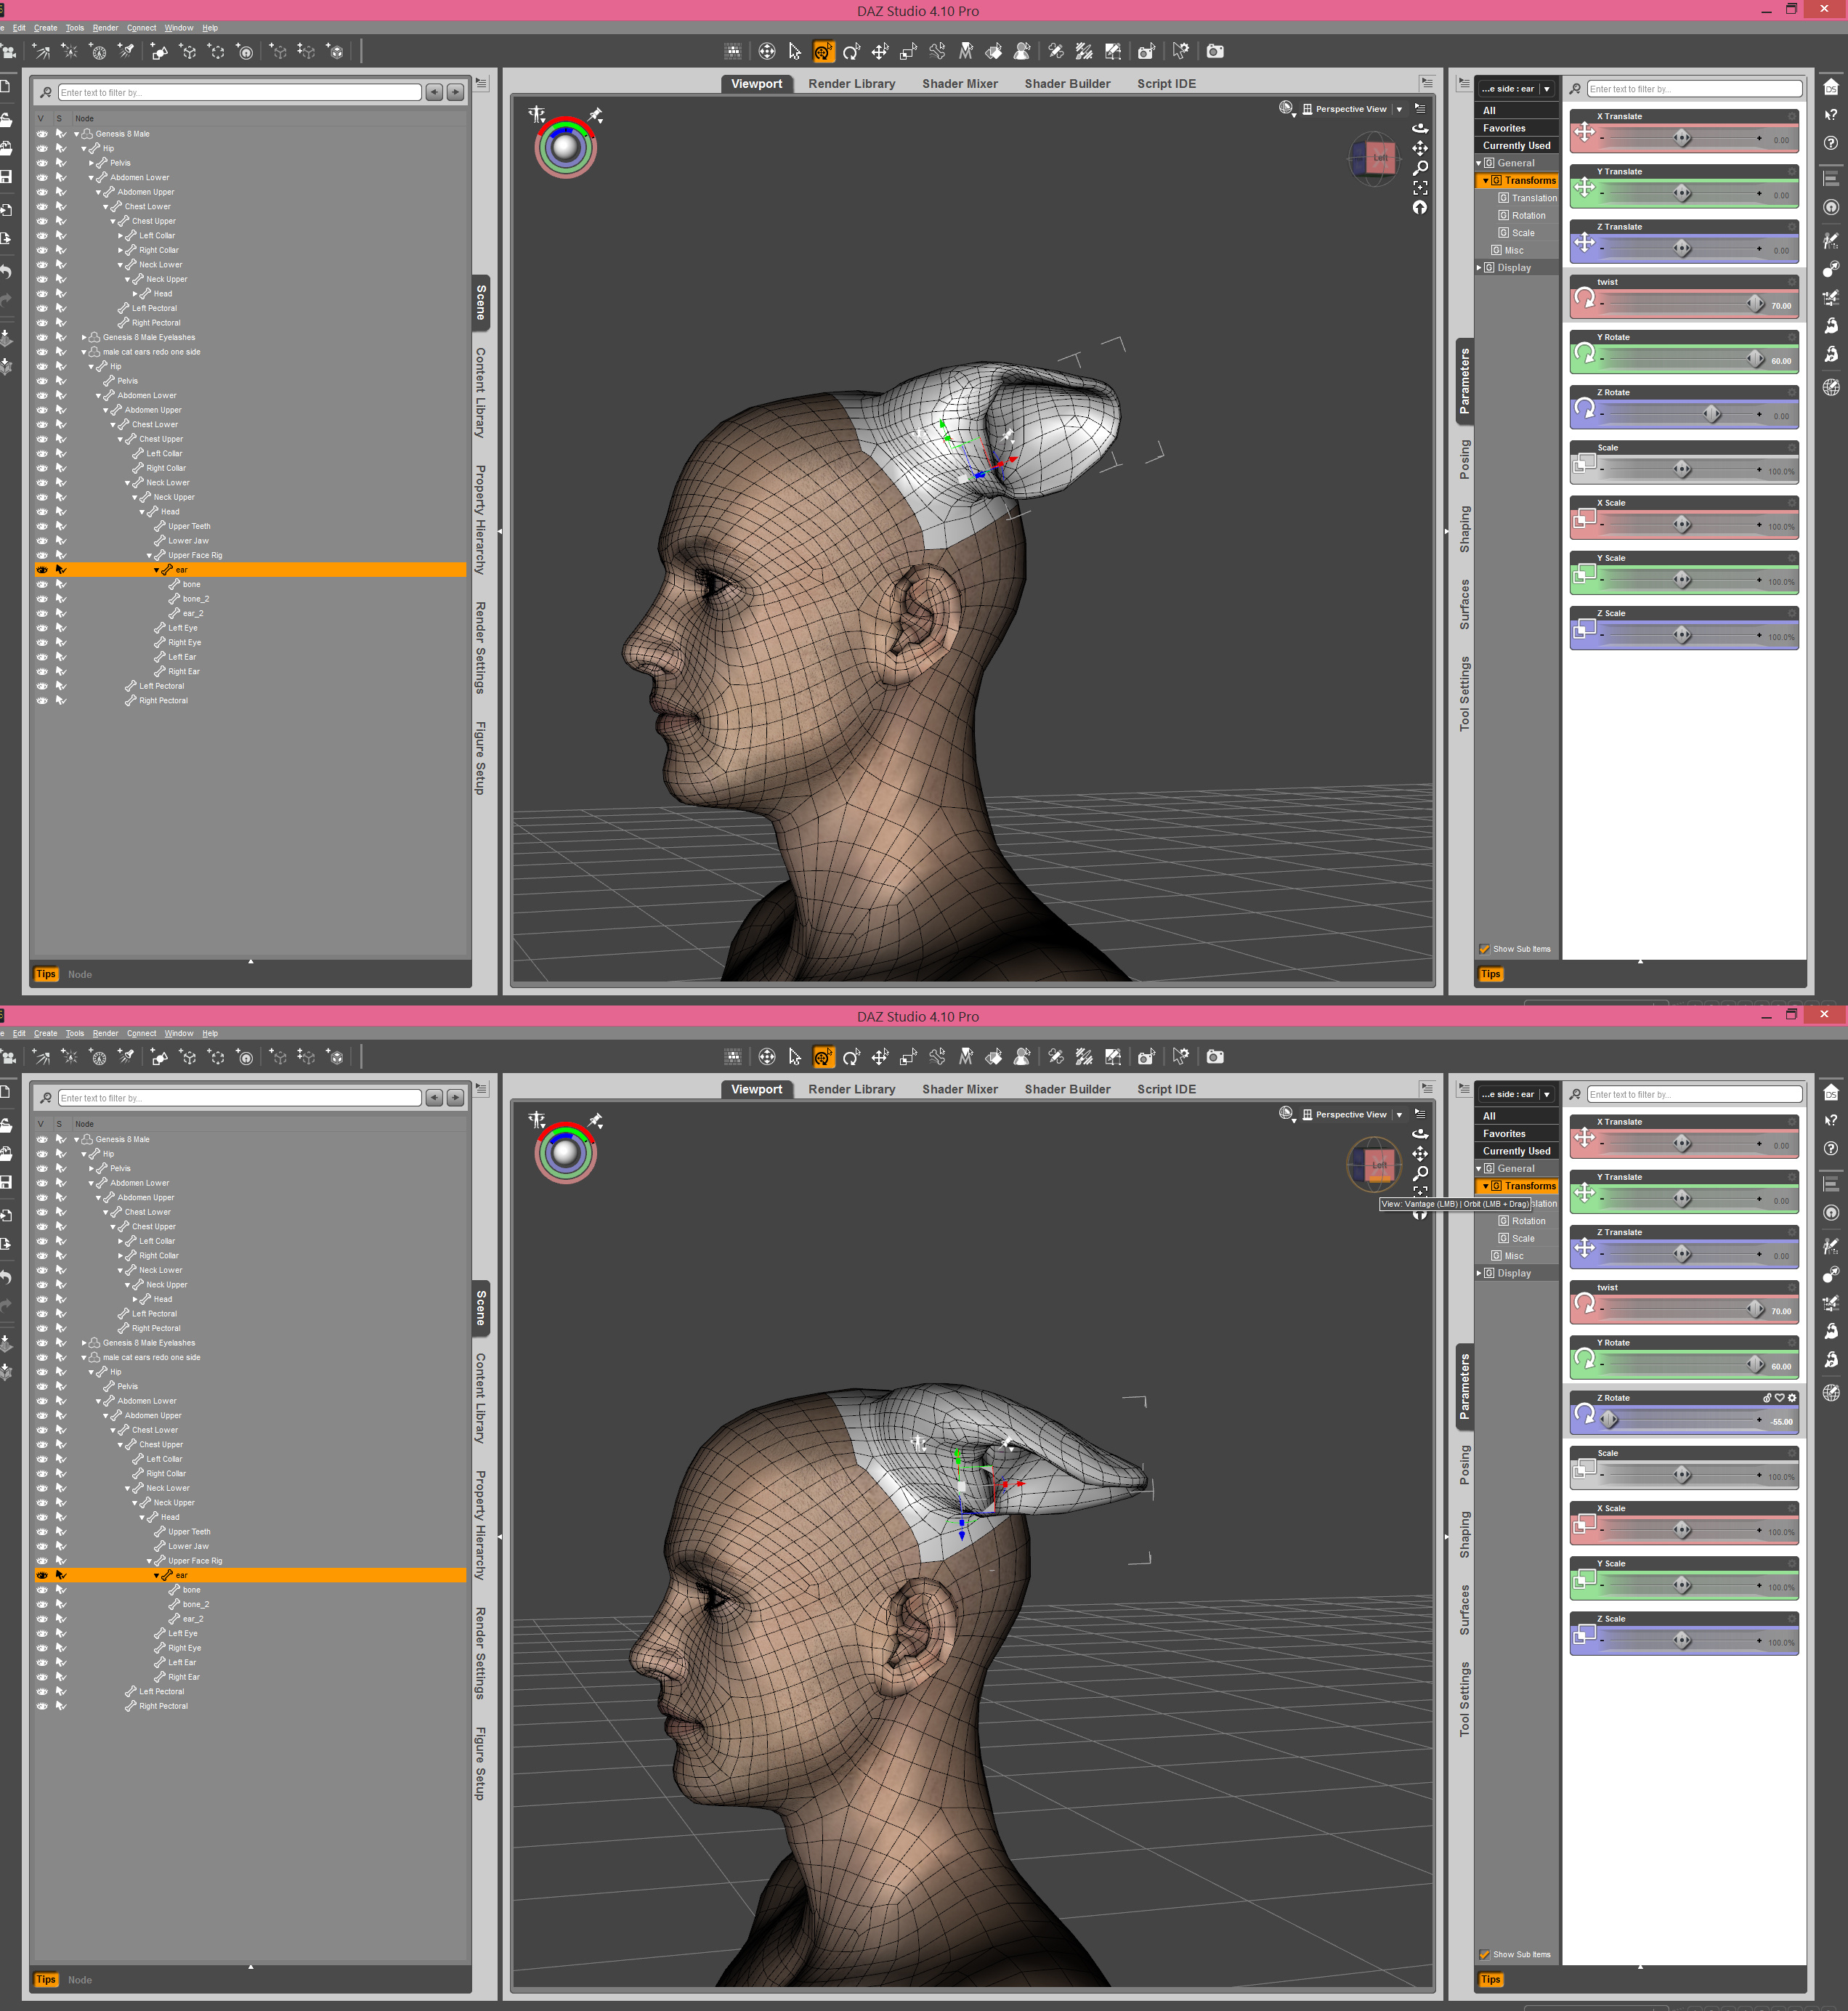Image resolution: width=1848 pixels, height=2011 pixels.
Task: Hide the 'bone' node in top Scene tree
Action: (42, 584)
